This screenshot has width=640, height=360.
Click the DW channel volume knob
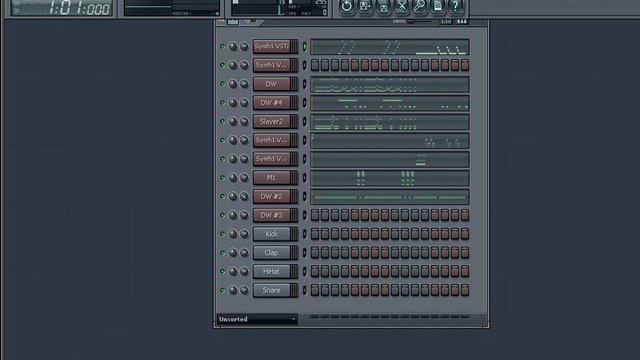coord(244,84)
